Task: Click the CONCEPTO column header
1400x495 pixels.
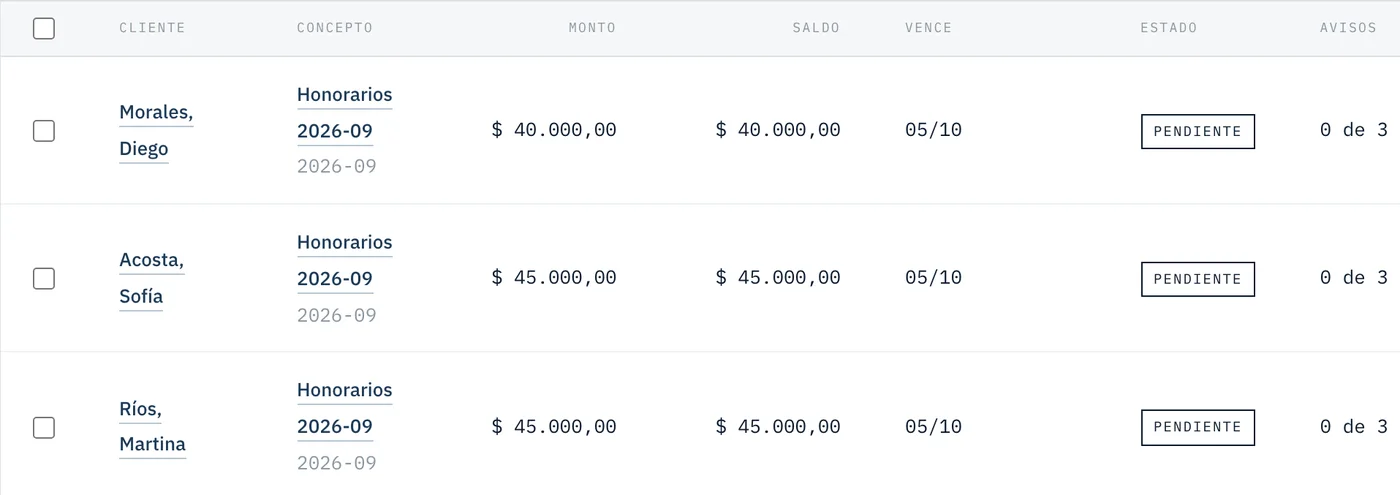Action: (335, 28)
